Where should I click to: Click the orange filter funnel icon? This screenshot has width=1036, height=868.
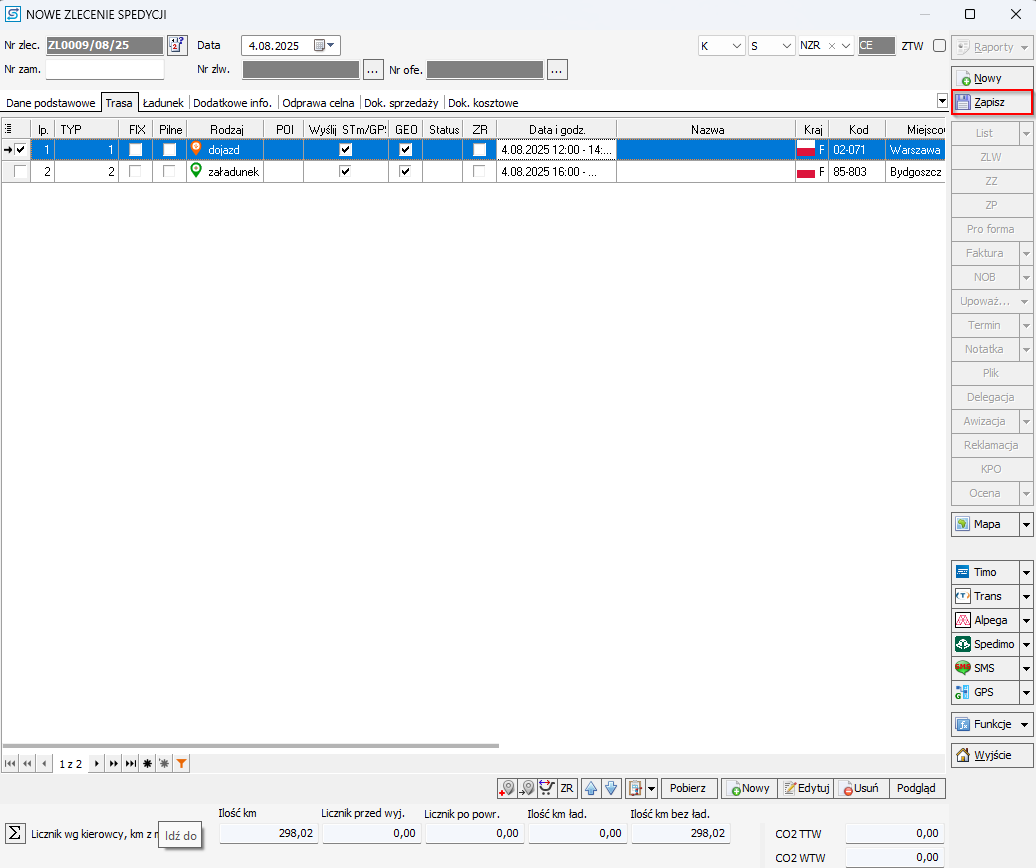coord(181,763)
